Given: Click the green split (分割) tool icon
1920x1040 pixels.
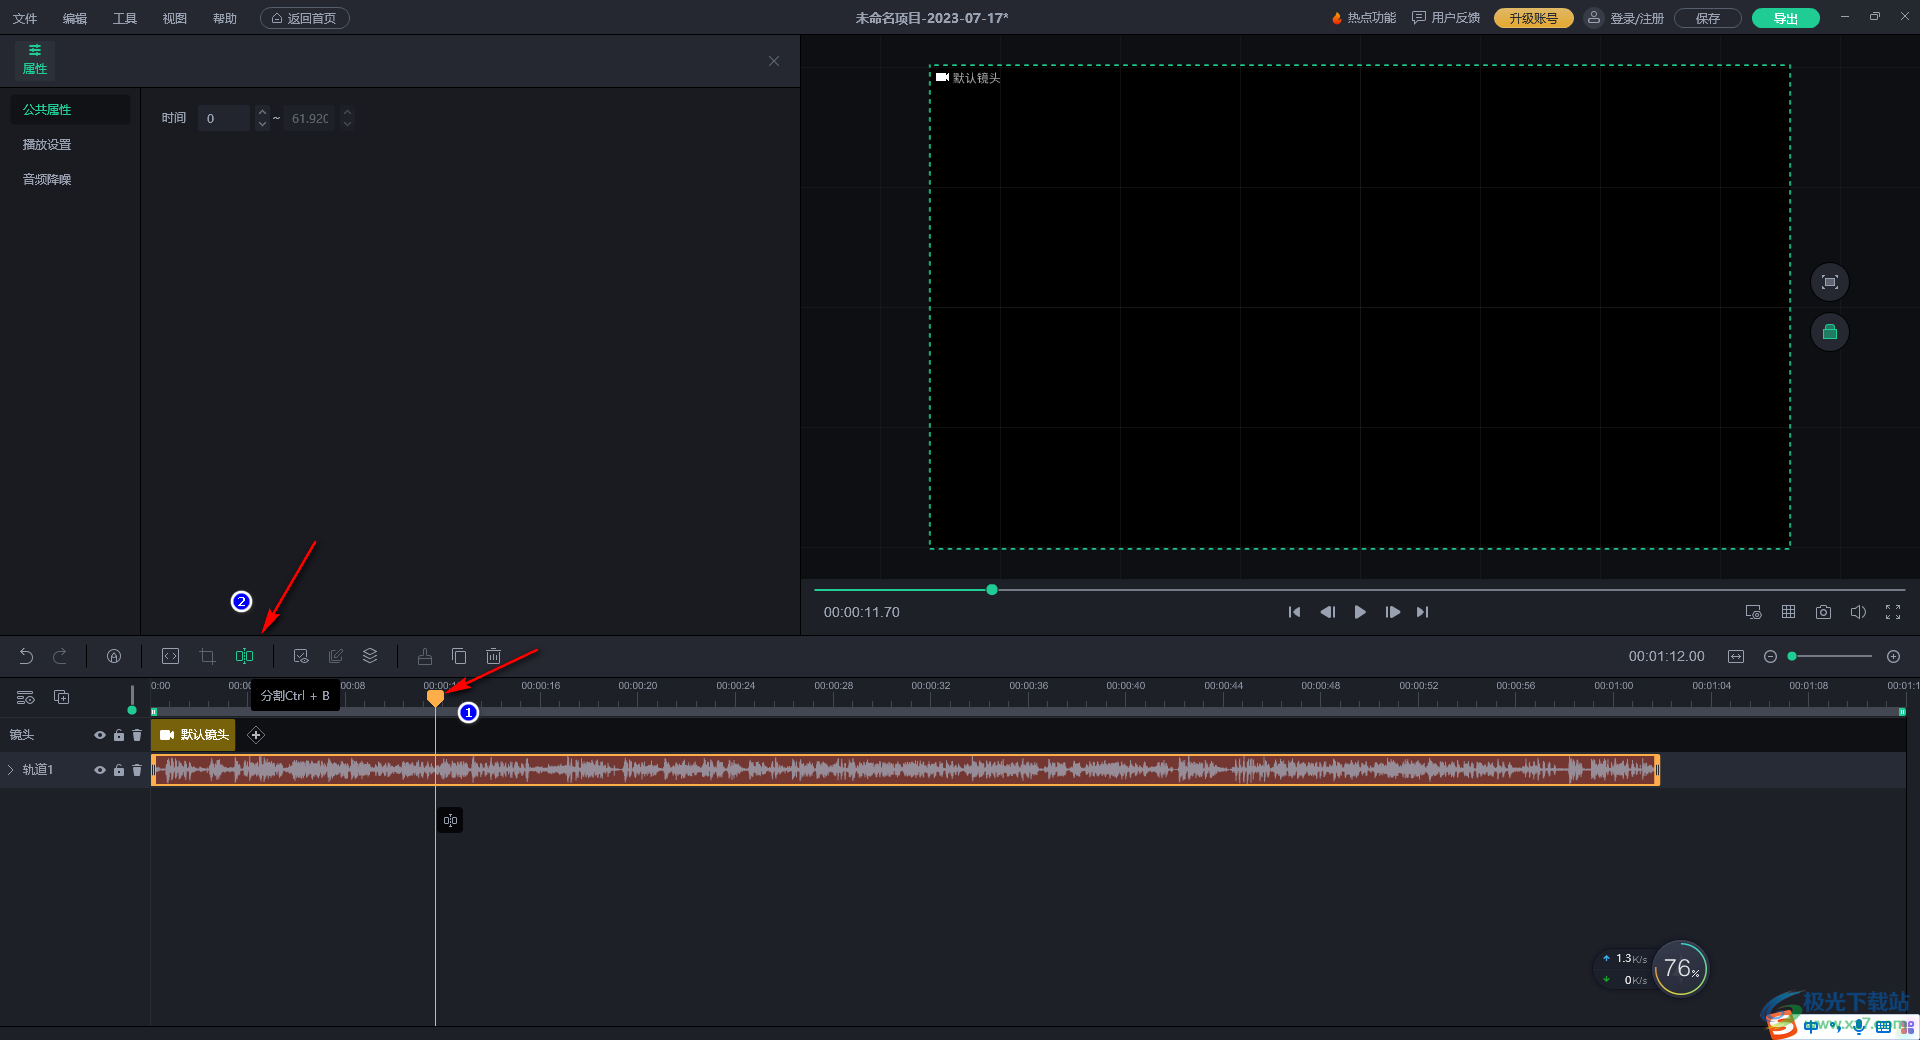Looking at the screenshot, I should 244,656.
